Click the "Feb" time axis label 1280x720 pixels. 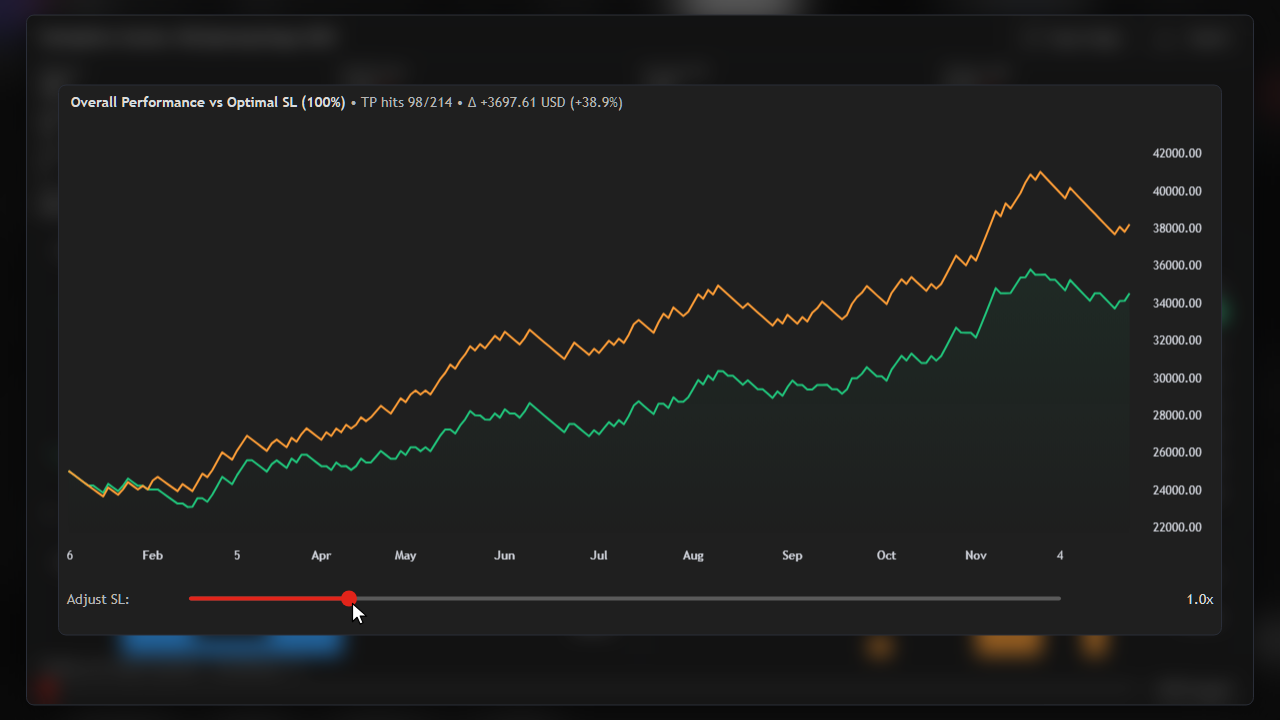tap(152, 555)
